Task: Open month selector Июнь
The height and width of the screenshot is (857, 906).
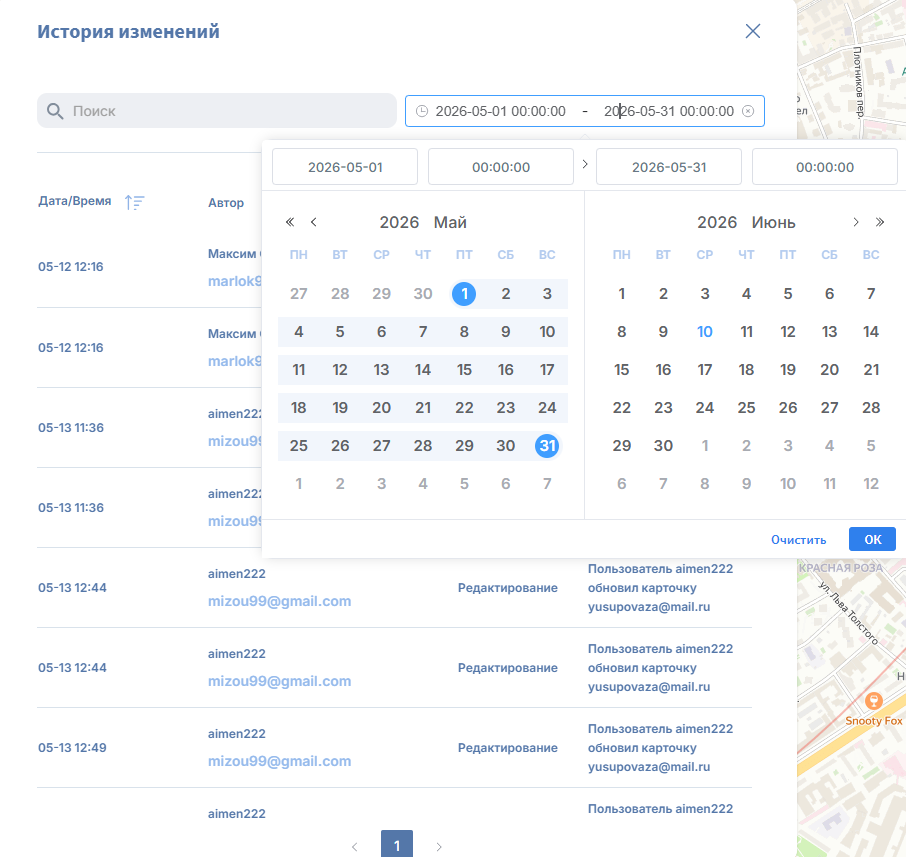Action: pos(774,222)
